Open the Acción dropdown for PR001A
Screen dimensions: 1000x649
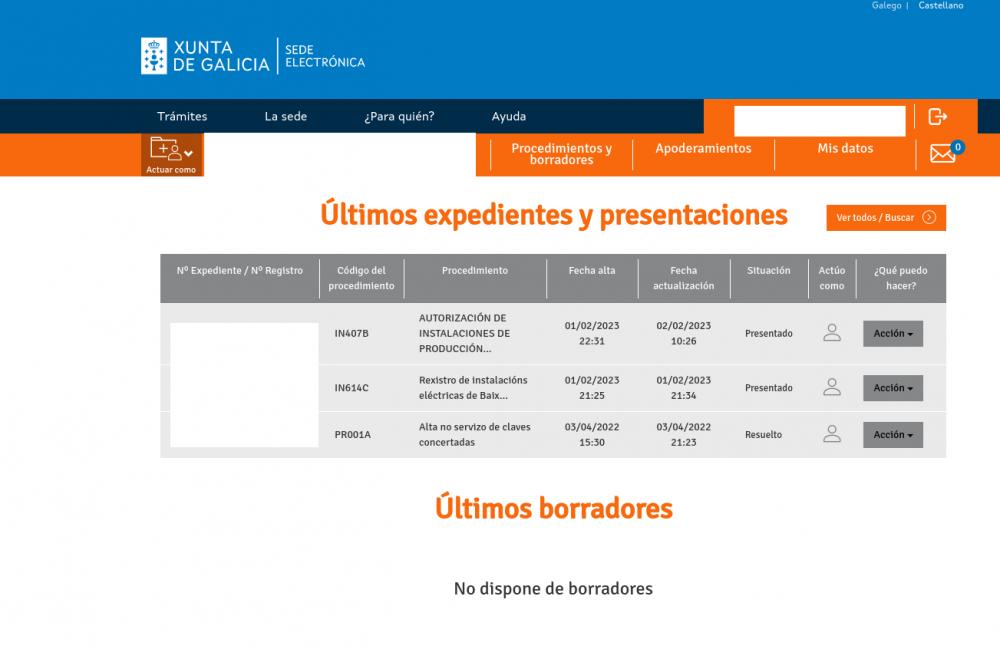[x=893, y=435]
